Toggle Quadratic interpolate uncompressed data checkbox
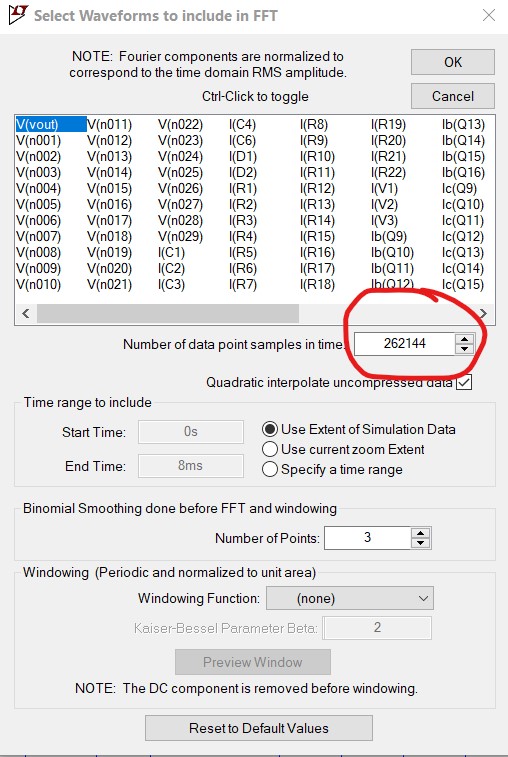The height and width of the screenshot is (757, 508). coord(464,382)
